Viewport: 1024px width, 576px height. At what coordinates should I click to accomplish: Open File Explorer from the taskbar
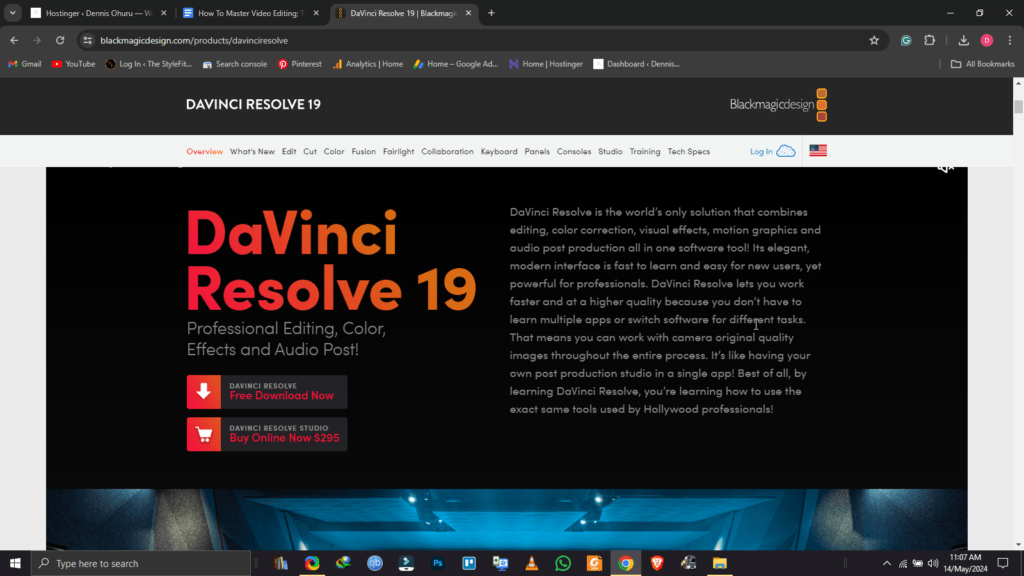pyautogui.click(x=720, y=563)
